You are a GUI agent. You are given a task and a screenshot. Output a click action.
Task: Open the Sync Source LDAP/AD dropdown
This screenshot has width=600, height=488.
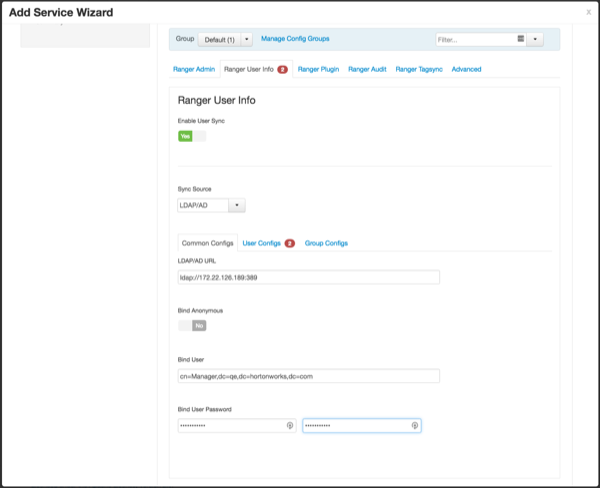pos(210,206)
